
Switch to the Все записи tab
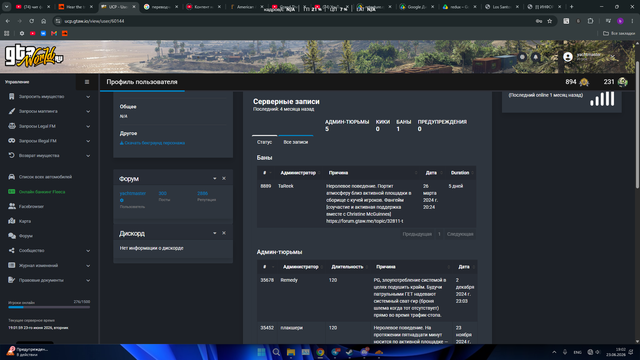pos(296,142)
